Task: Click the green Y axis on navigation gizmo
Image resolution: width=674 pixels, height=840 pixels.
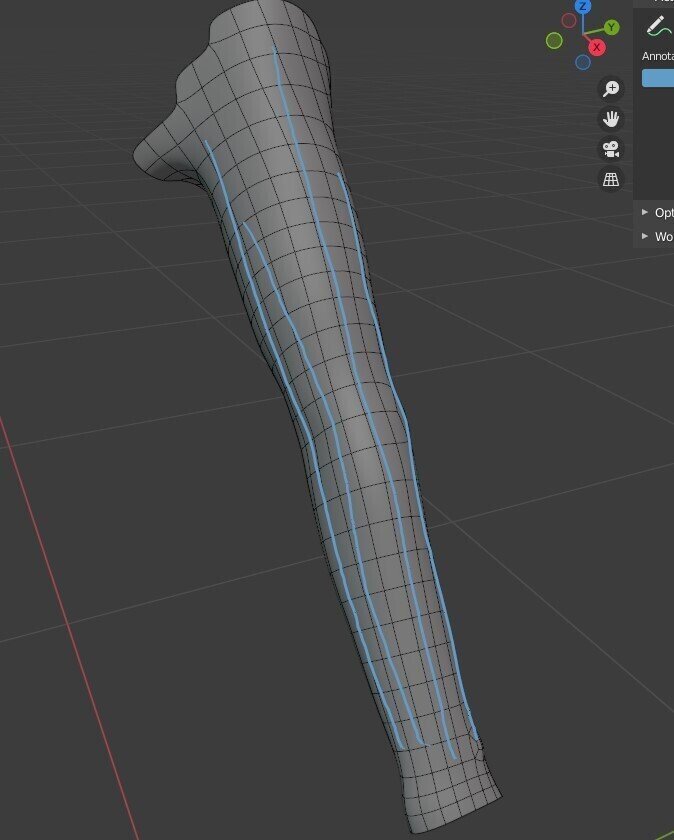Action: pyautogui.click(x=611, y=27)
